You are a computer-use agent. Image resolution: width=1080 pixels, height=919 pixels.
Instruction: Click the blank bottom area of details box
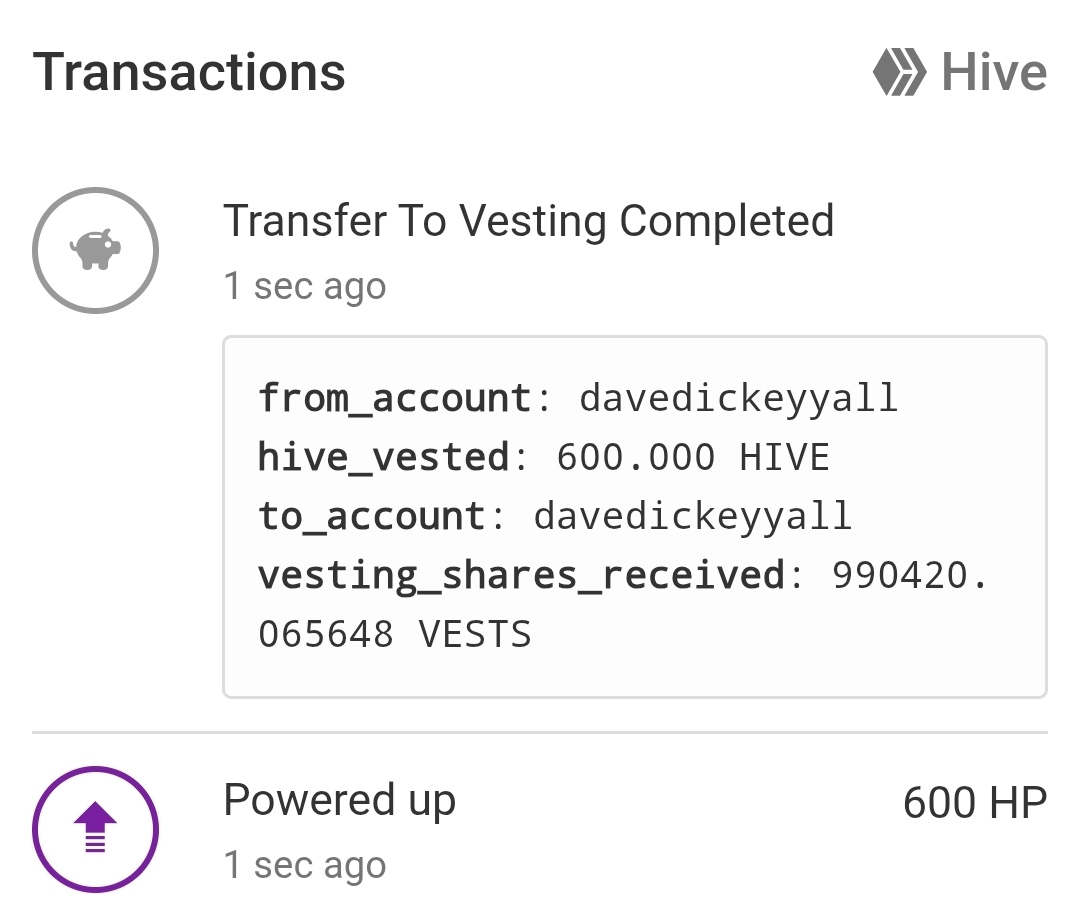[634, 673]
